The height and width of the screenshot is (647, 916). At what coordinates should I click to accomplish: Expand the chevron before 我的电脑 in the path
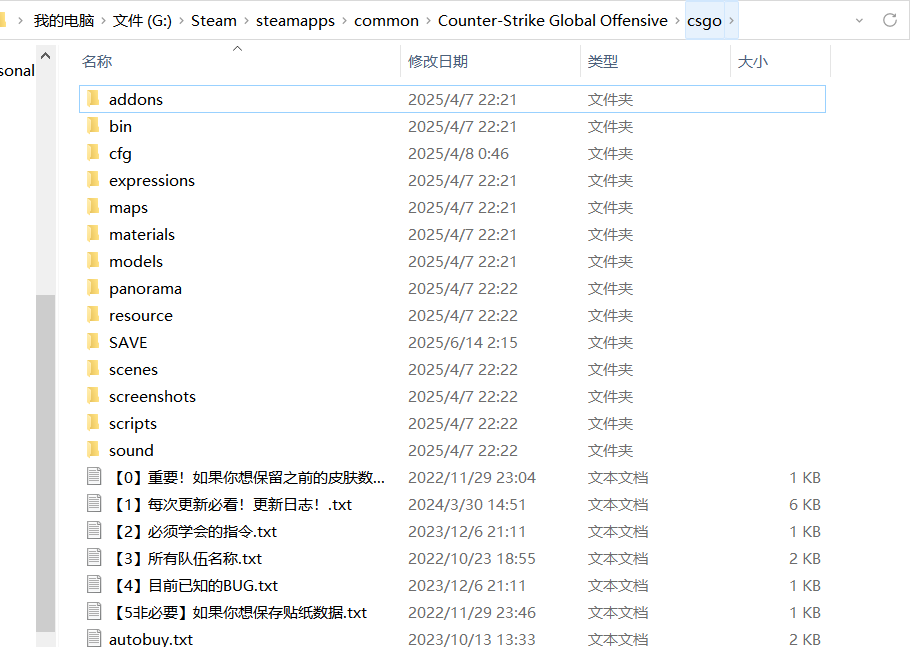20,21
